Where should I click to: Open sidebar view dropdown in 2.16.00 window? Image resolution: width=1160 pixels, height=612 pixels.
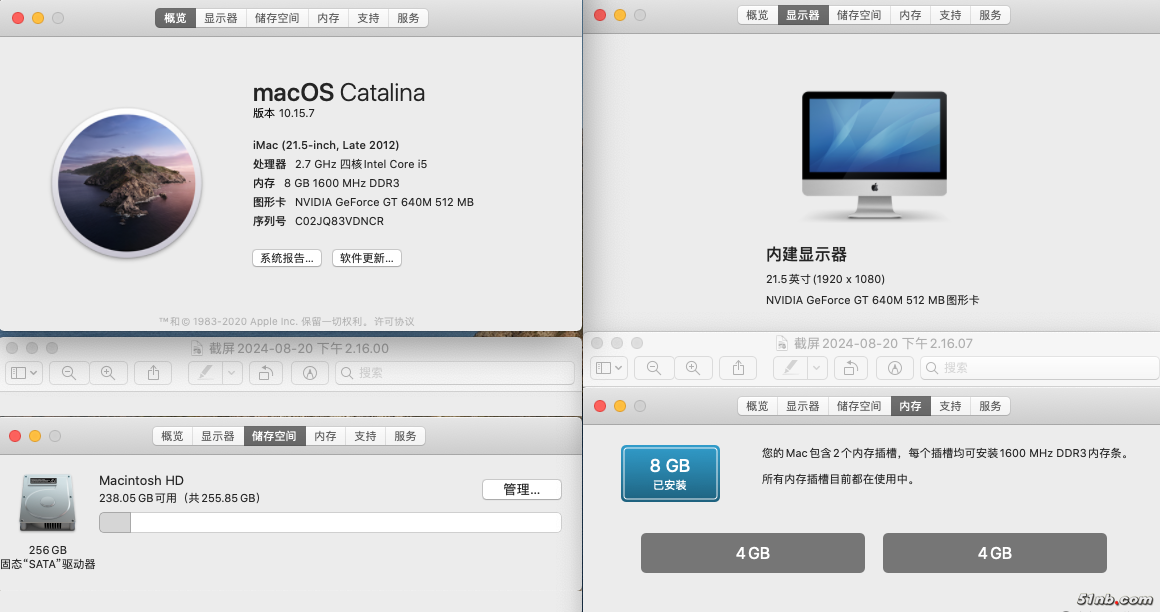23,373
